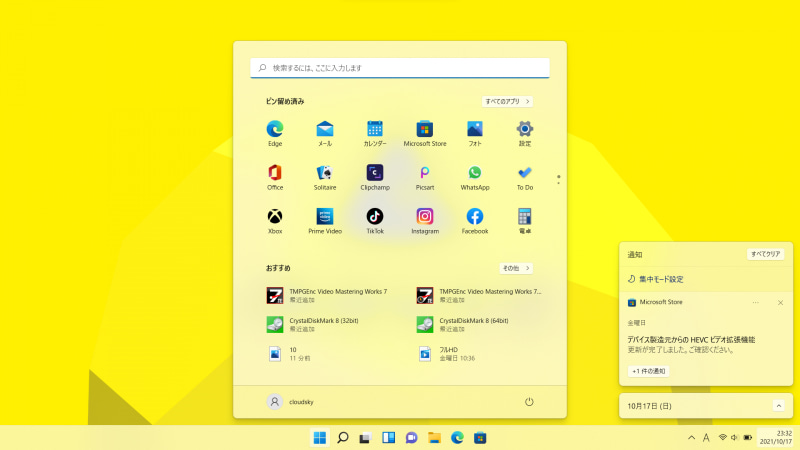Open Prime Video app

pyautogui.click(x=324, y=221)
